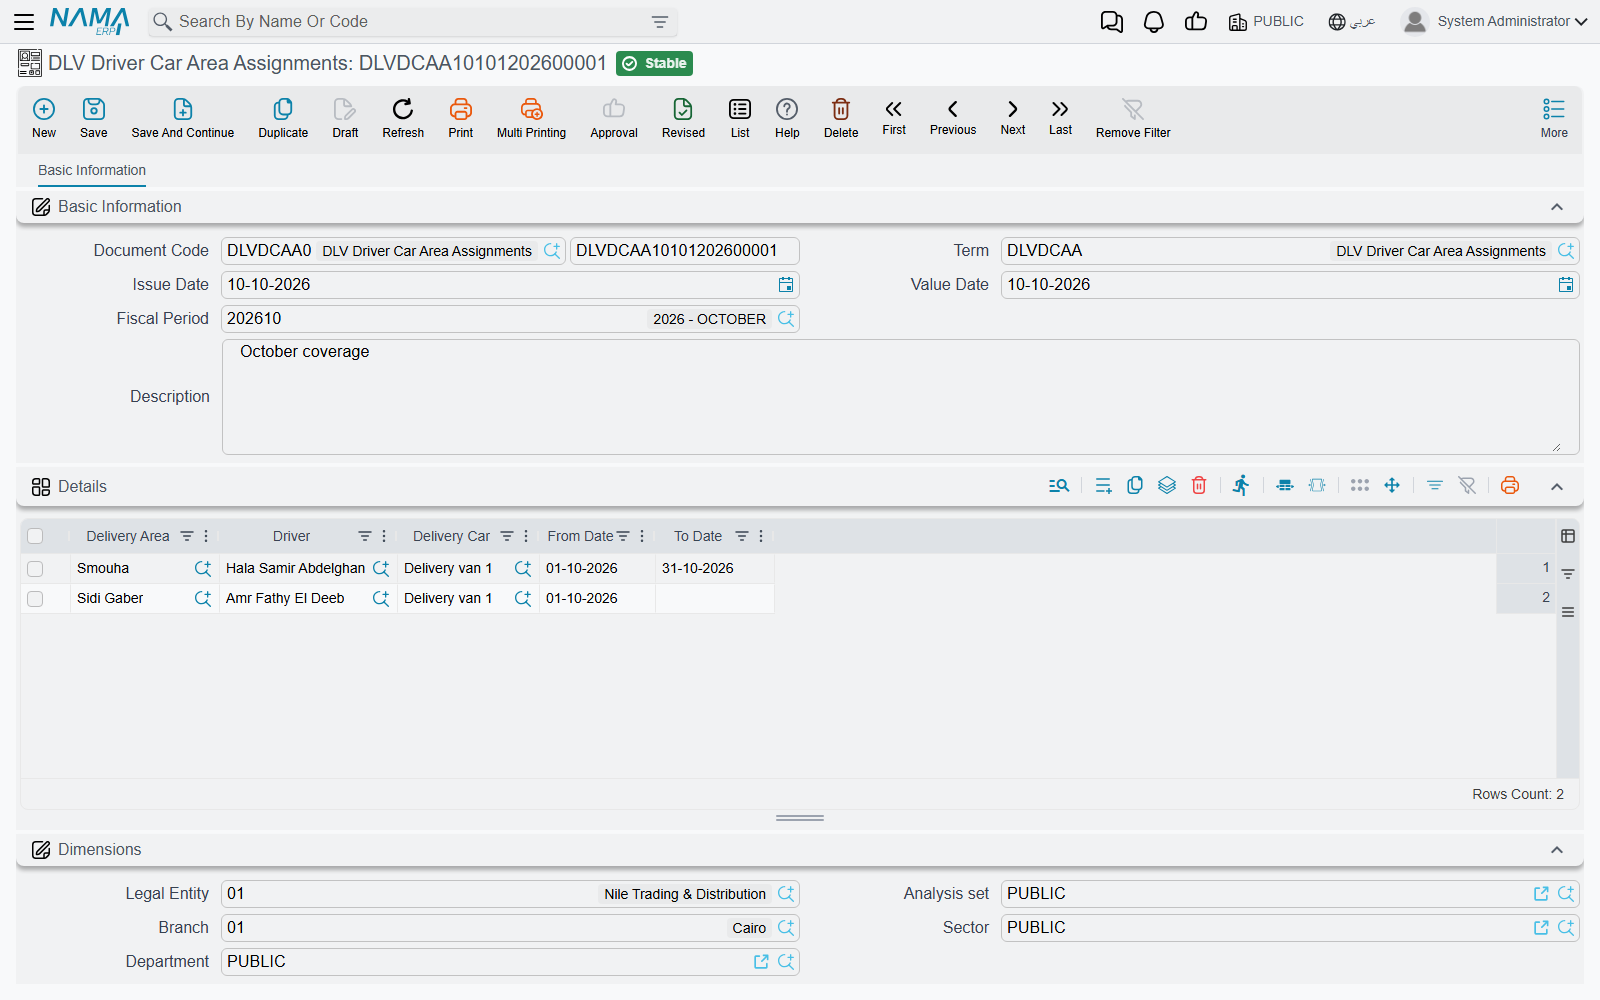Click Save And Continue
Viewport: 1600px width, 1000px height.
tap(183, 118)
